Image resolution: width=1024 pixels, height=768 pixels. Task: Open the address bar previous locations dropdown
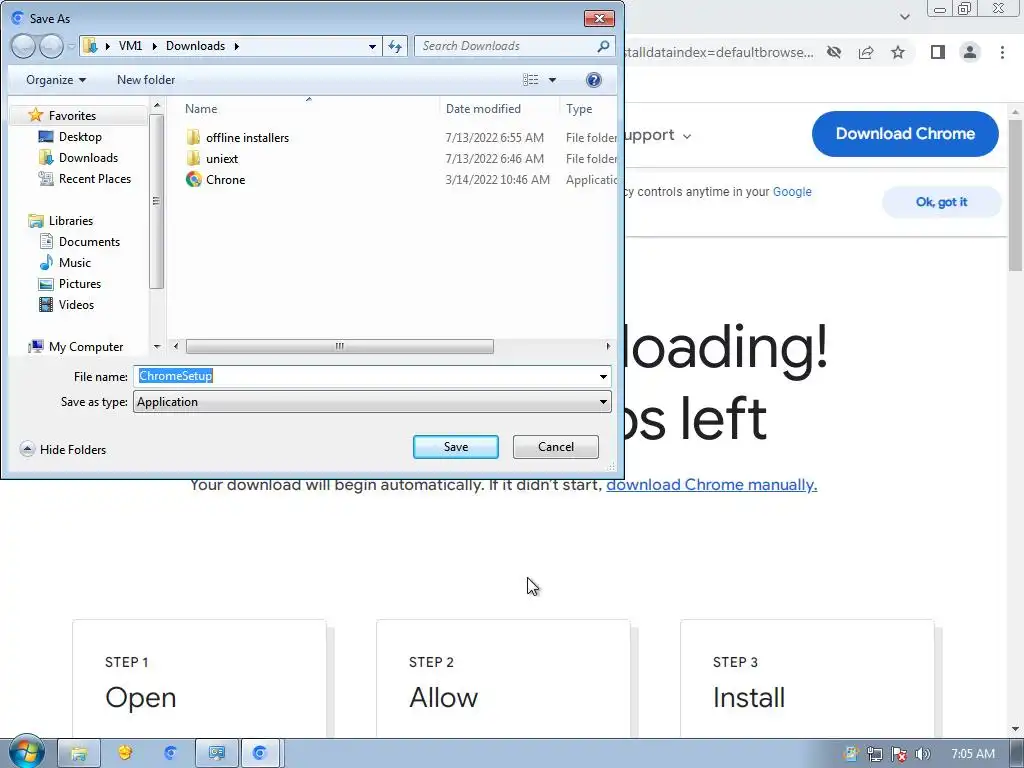(372, 46)
